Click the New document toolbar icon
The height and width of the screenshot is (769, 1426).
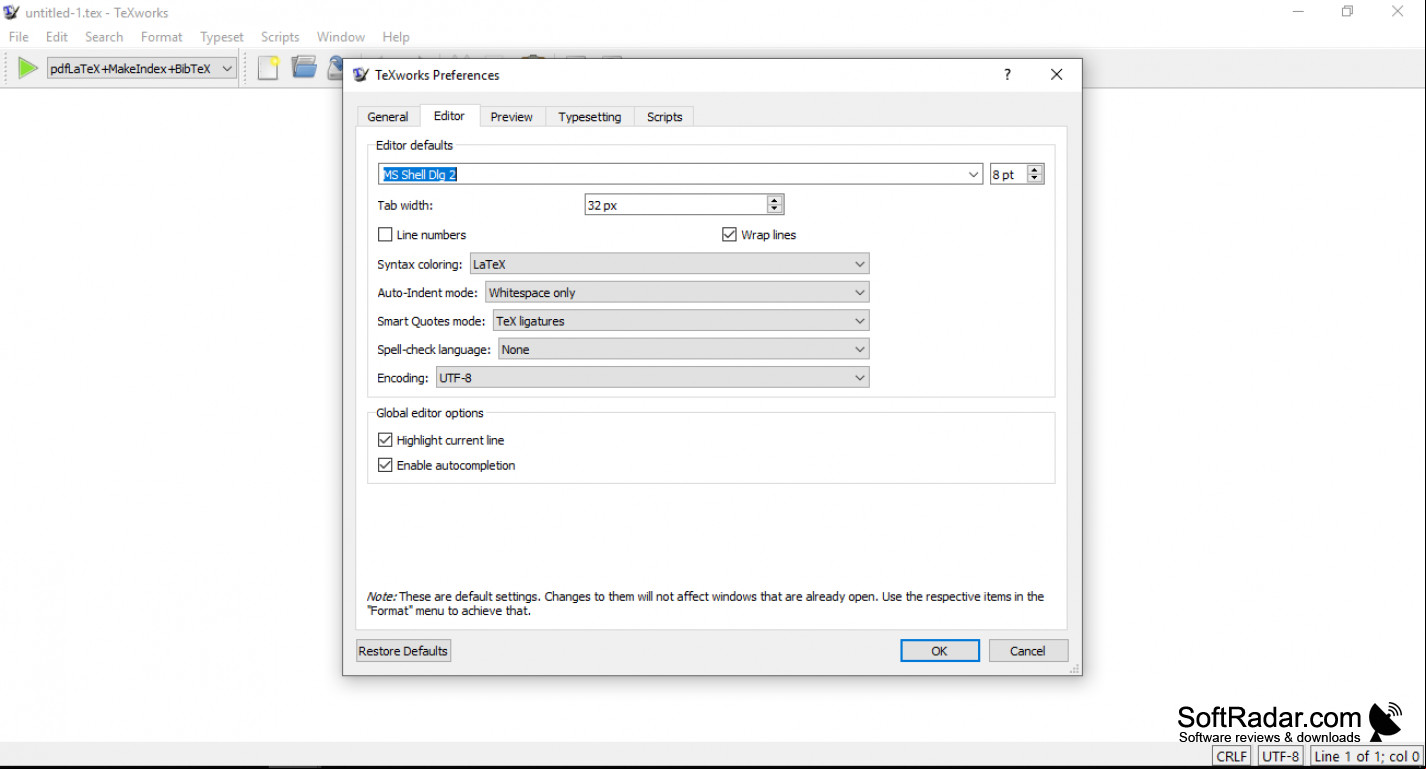click(268, 68)
